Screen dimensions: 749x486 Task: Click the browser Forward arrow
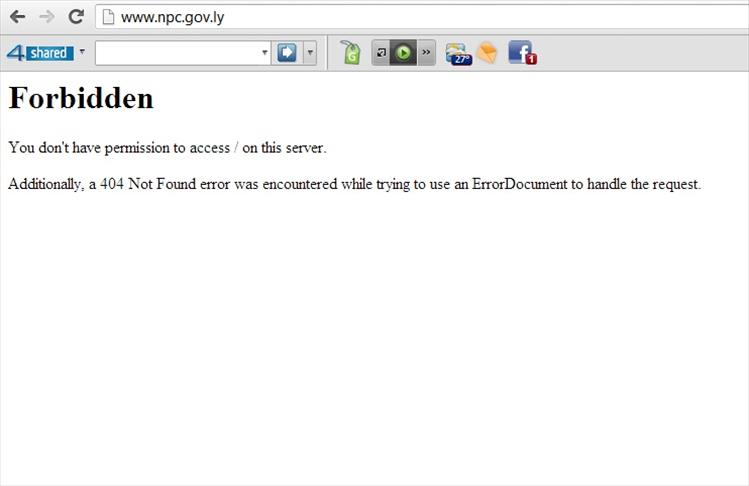click(x=46, y=17)
